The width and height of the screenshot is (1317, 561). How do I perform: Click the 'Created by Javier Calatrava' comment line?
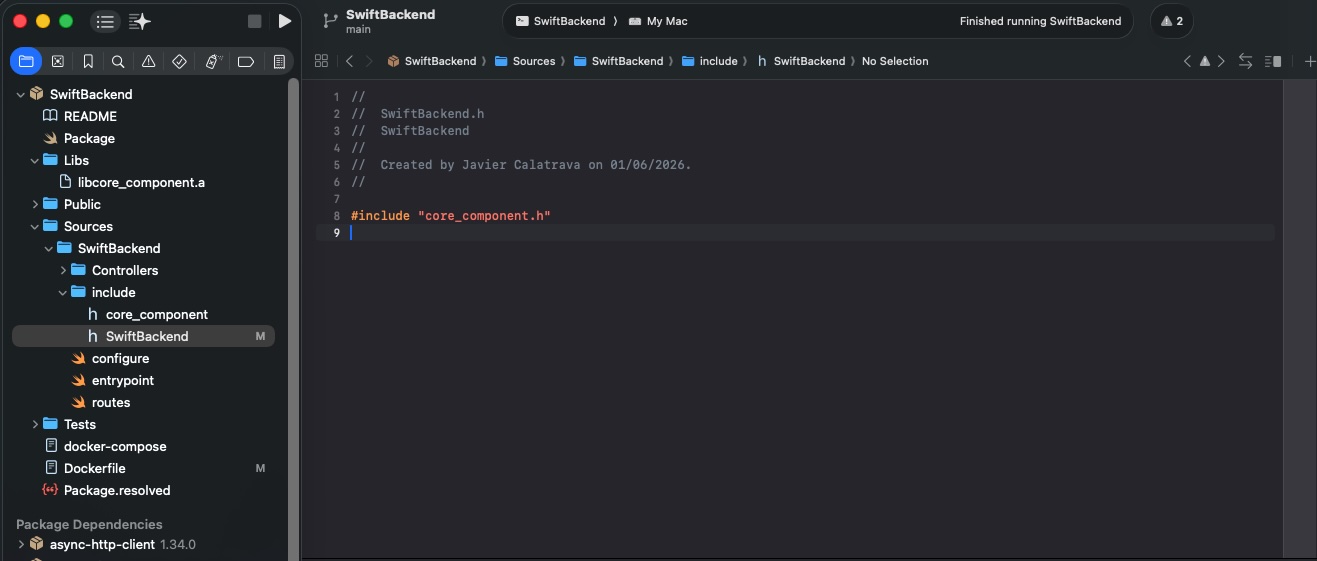[x=521, y=165]
